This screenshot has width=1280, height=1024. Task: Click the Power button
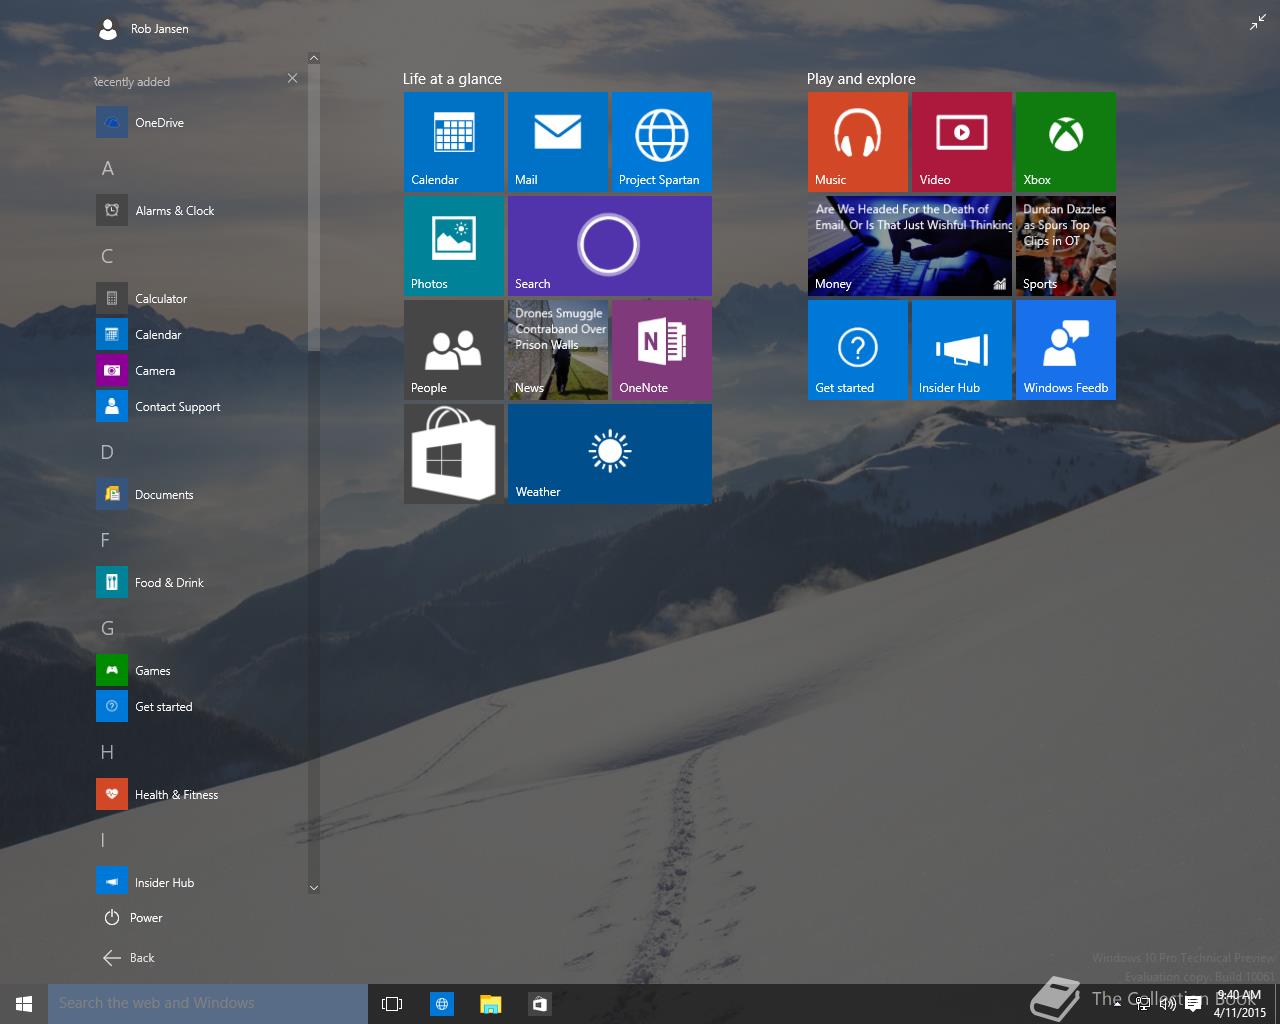(132, 918)
